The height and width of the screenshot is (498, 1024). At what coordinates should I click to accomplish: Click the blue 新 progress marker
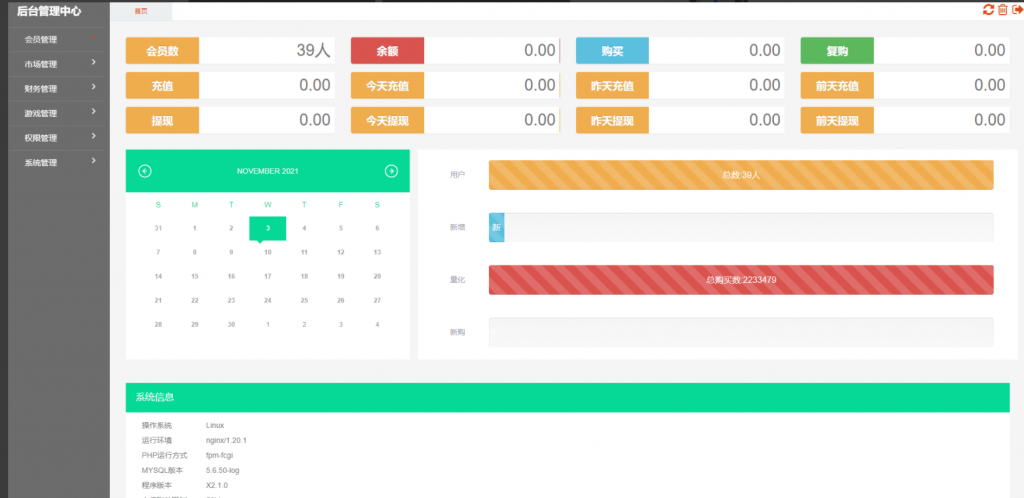496,227
